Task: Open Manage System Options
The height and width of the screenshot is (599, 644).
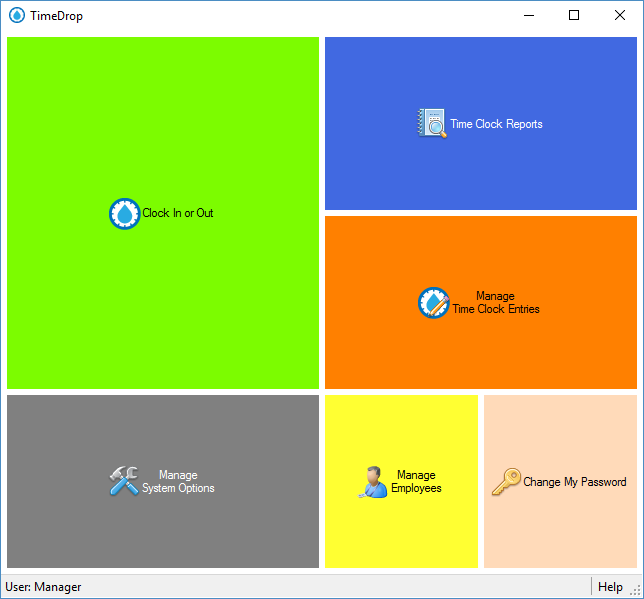Action: click(163, 482)
